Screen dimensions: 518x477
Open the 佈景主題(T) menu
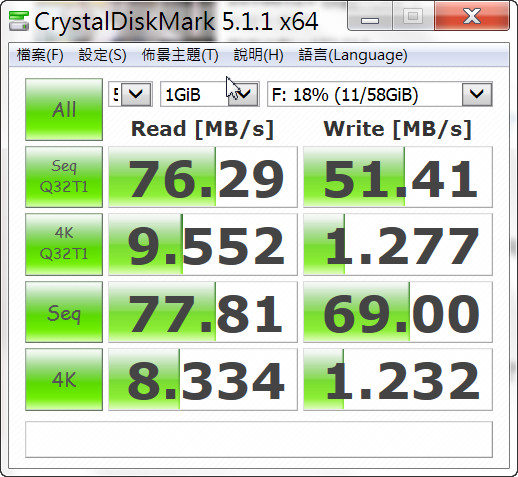point(180,55)
